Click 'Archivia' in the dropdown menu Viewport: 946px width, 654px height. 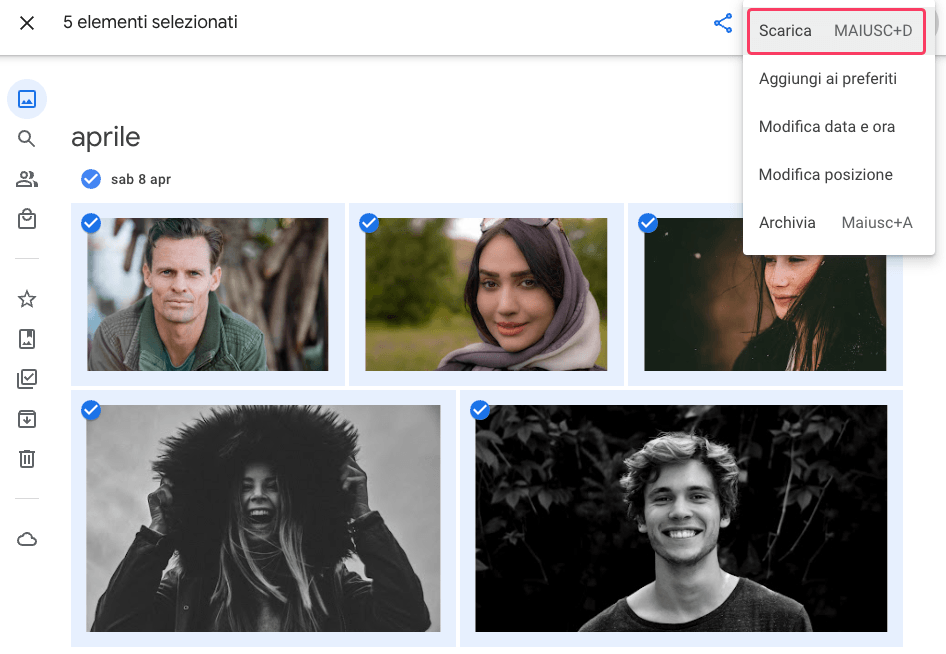(x=787, y=223)
